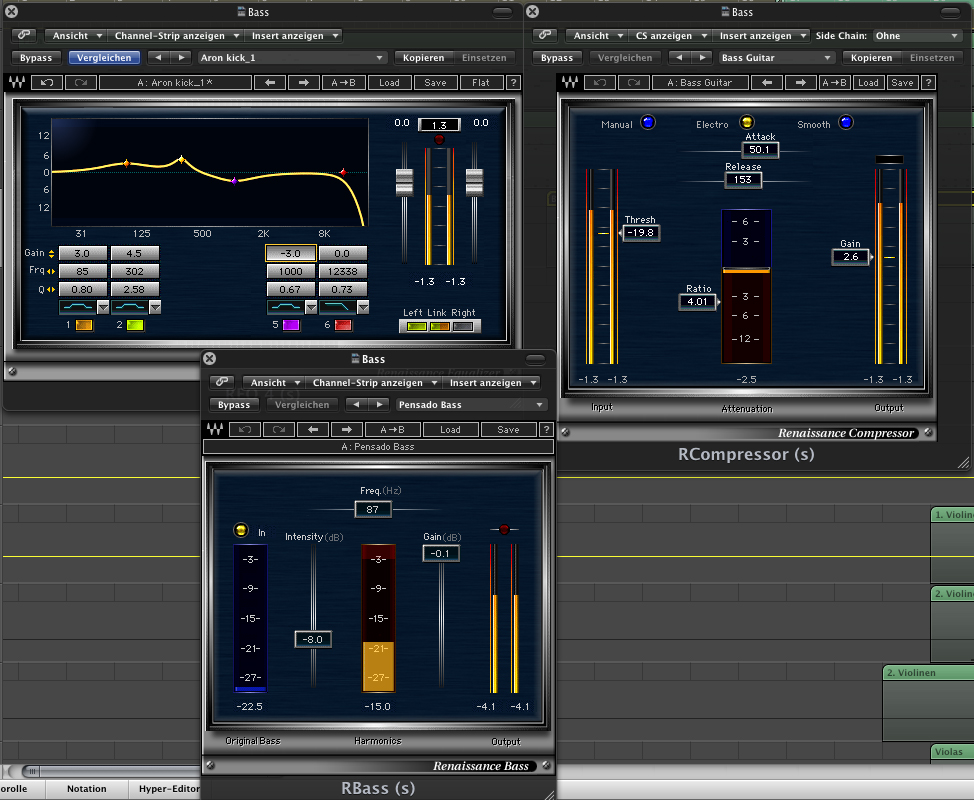
Task: Open Insert anzeigen in equalizer window
Action: point(293,35)
